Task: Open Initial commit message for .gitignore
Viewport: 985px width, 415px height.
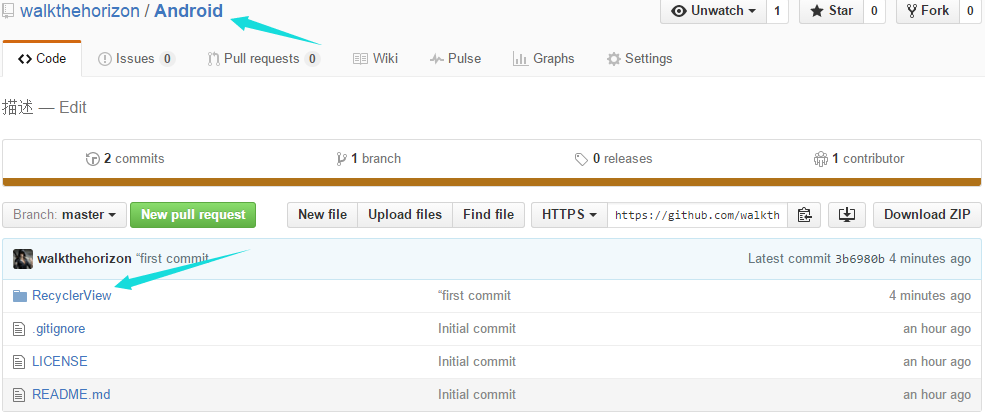Action: (477, 328)
